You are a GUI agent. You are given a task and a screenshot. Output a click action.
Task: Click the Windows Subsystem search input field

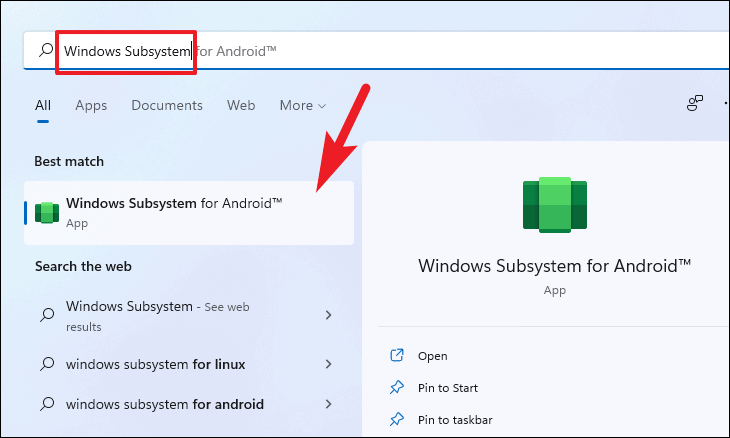click(376, 51)
